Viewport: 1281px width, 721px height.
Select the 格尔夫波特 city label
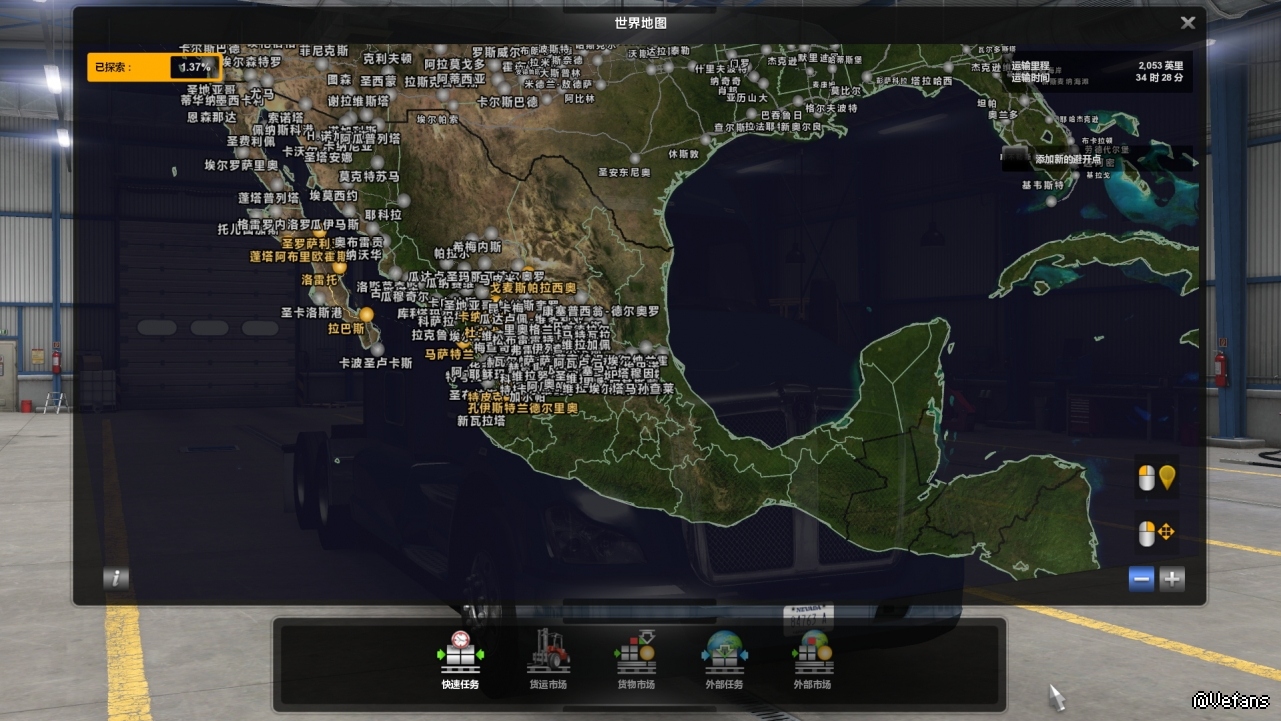[x=832, y=108]
